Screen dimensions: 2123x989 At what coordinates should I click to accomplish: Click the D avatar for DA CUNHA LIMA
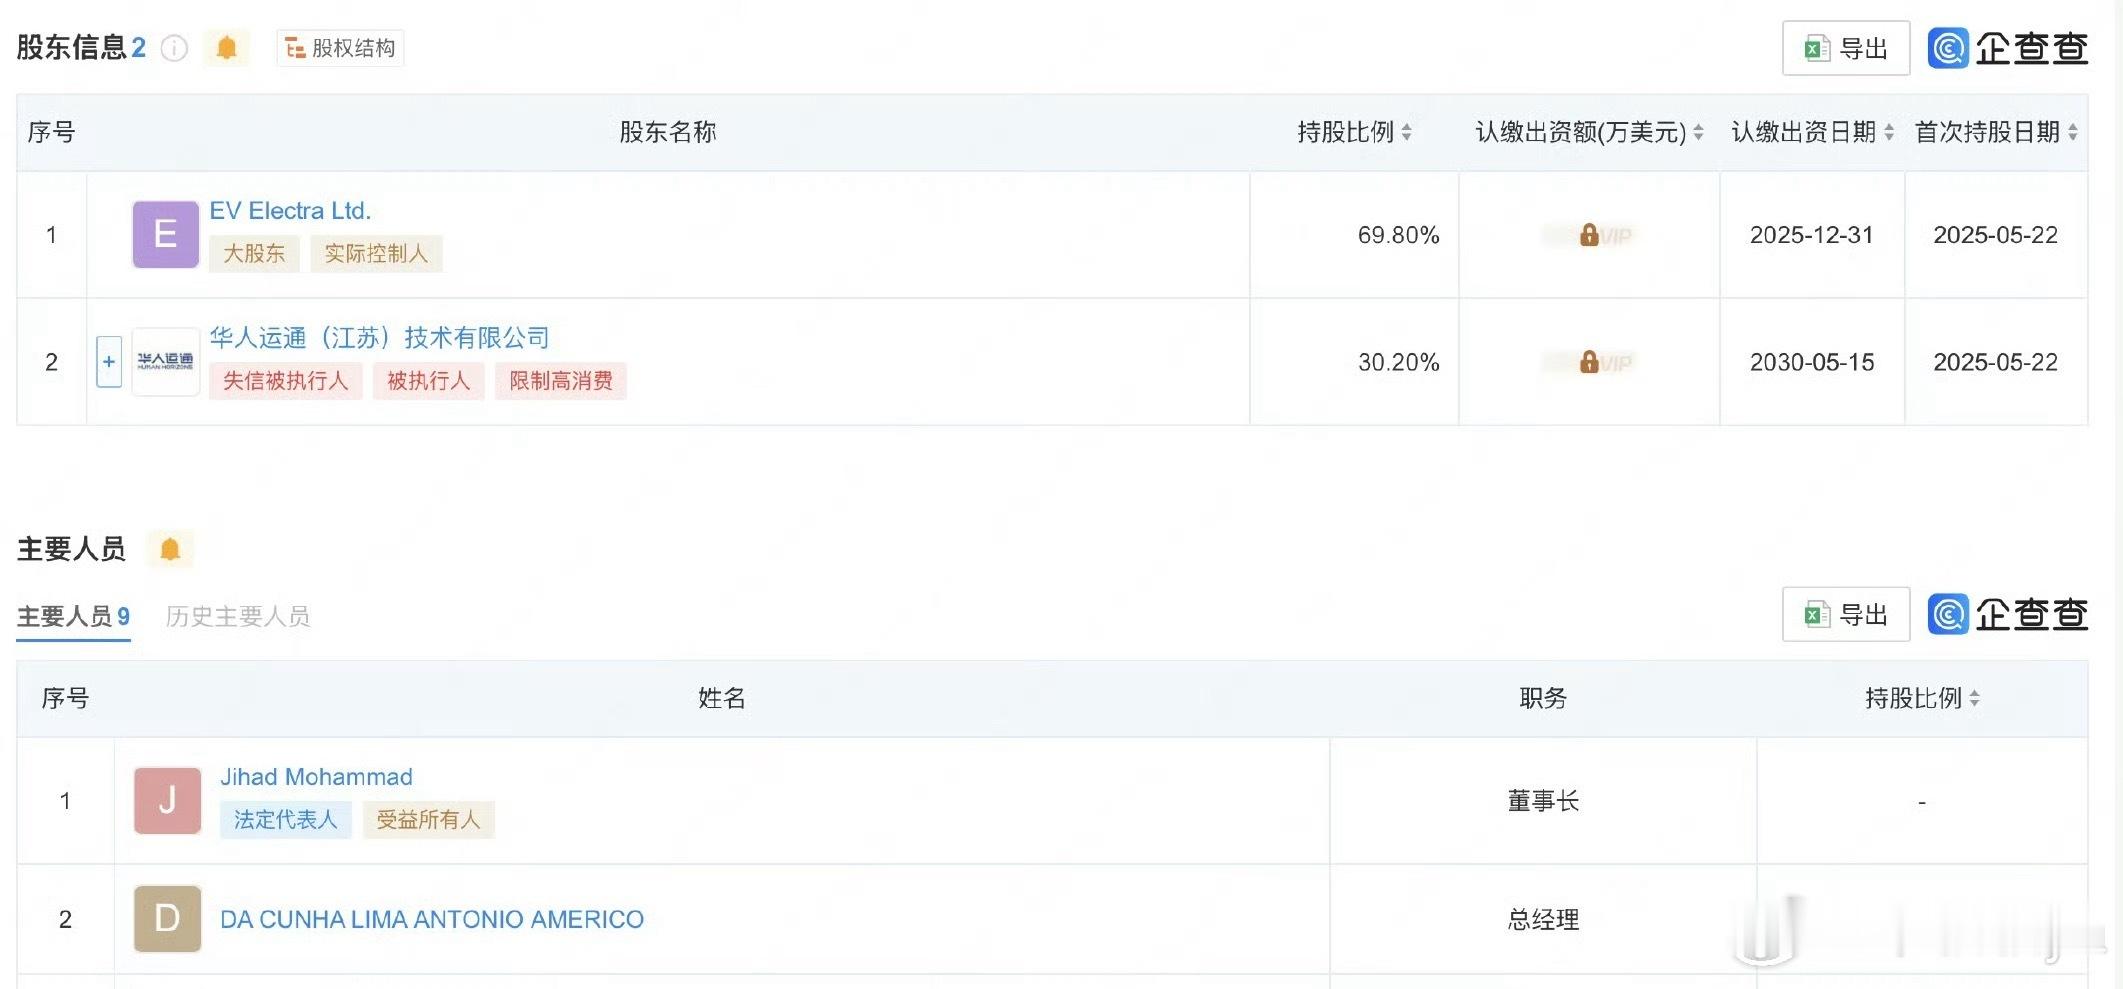pyautogui.click(x=167, y=918)
